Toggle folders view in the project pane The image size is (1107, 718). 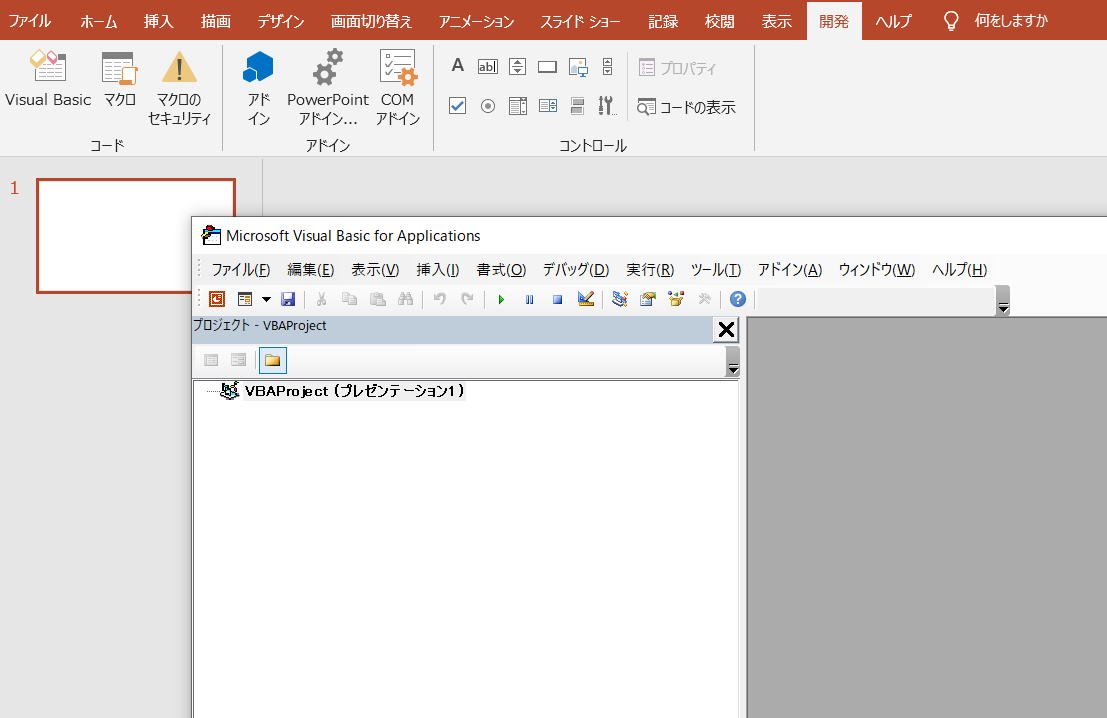point(272,360)
